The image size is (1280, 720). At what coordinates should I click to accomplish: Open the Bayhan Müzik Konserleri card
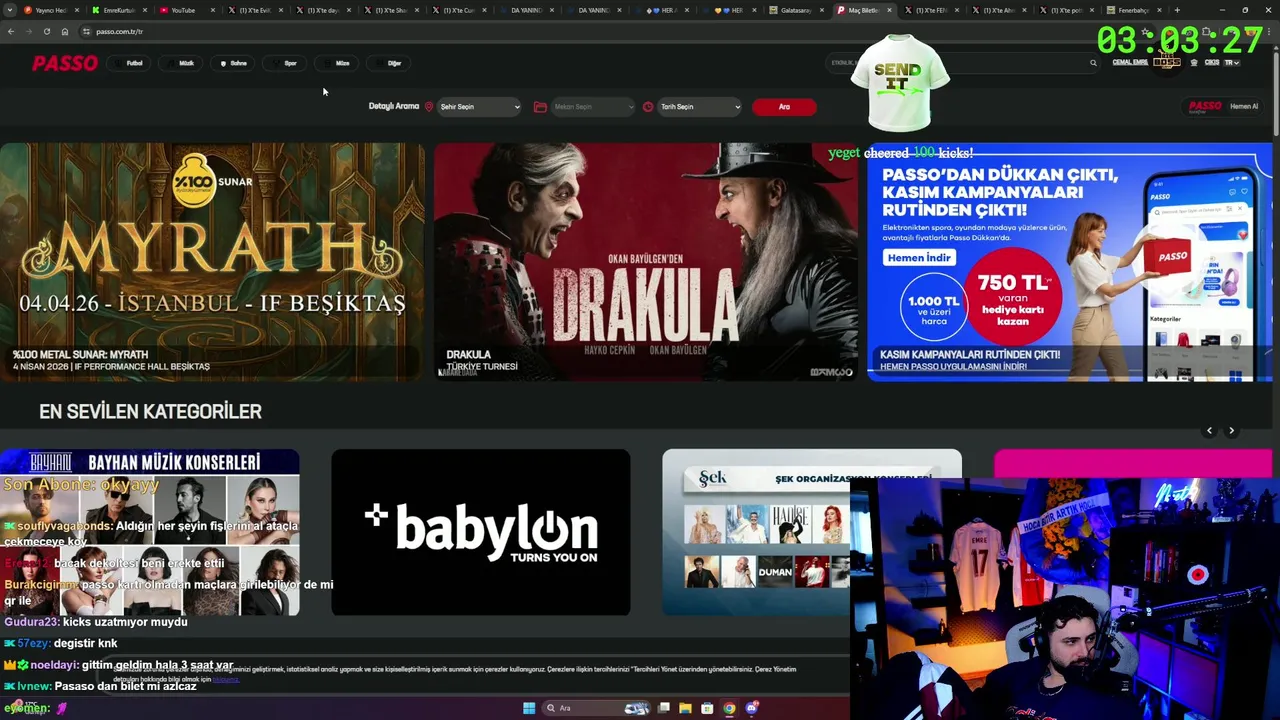[150, 532]
